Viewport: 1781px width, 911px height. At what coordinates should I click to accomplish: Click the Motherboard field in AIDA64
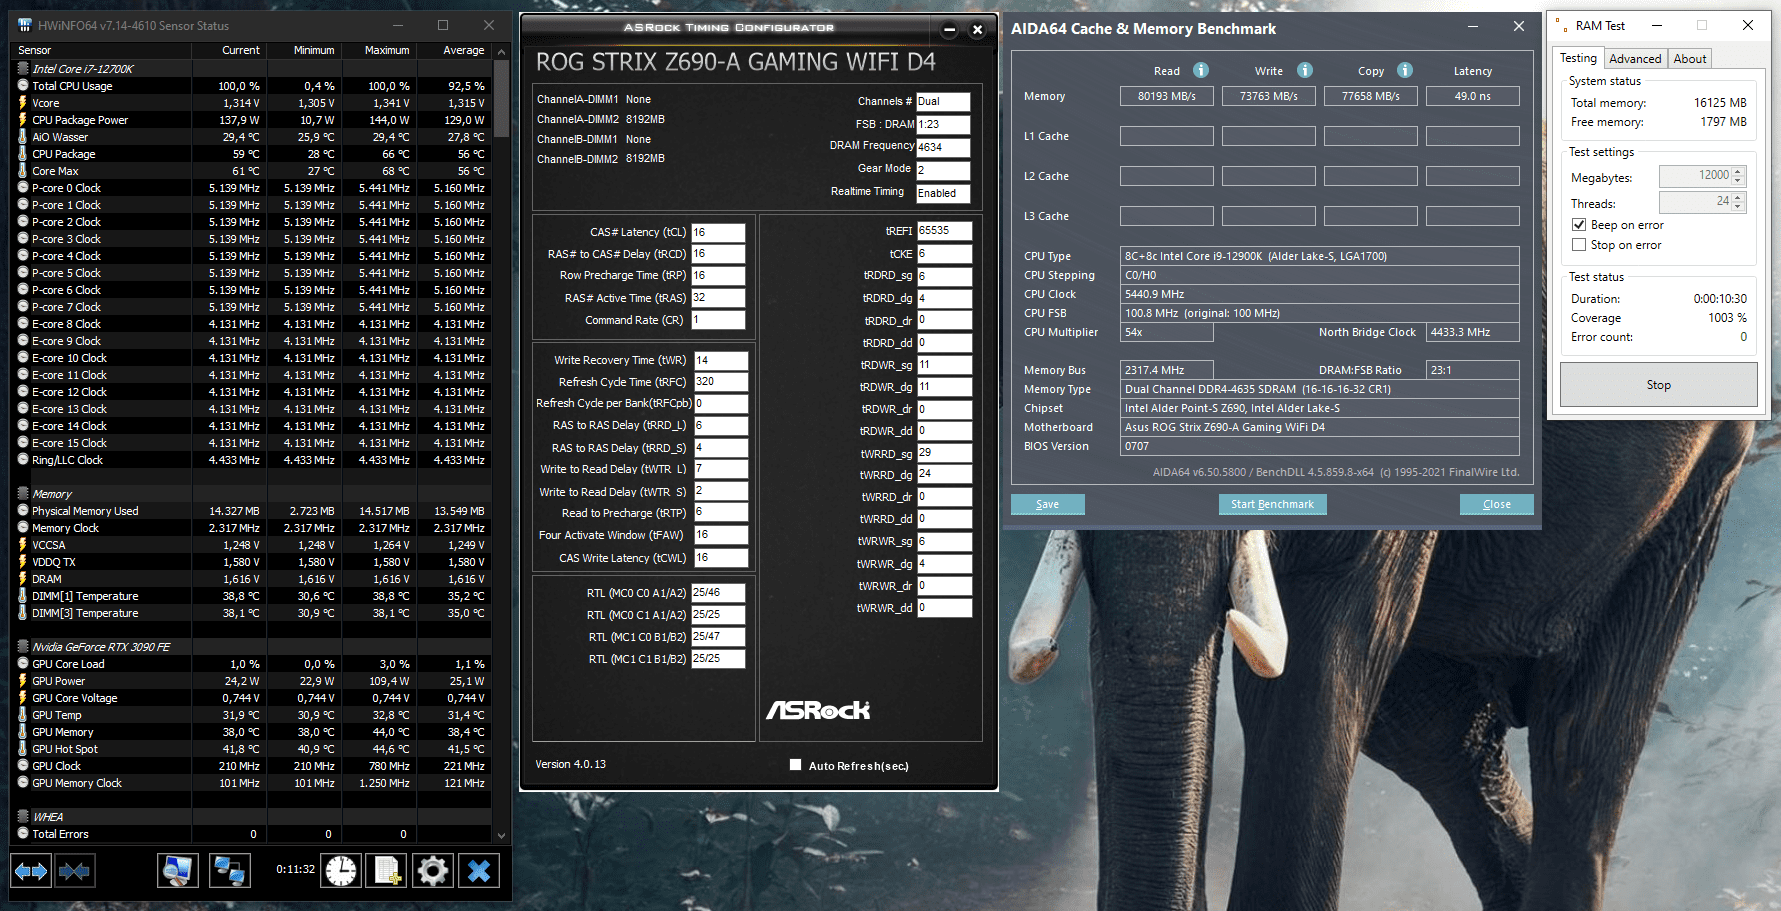(1320, 427)
